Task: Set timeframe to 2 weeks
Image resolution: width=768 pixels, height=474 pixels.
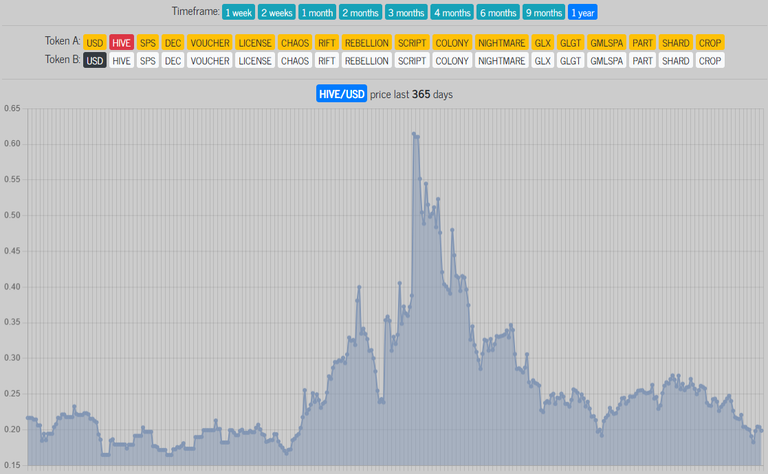Action: (x=277, y=12)
